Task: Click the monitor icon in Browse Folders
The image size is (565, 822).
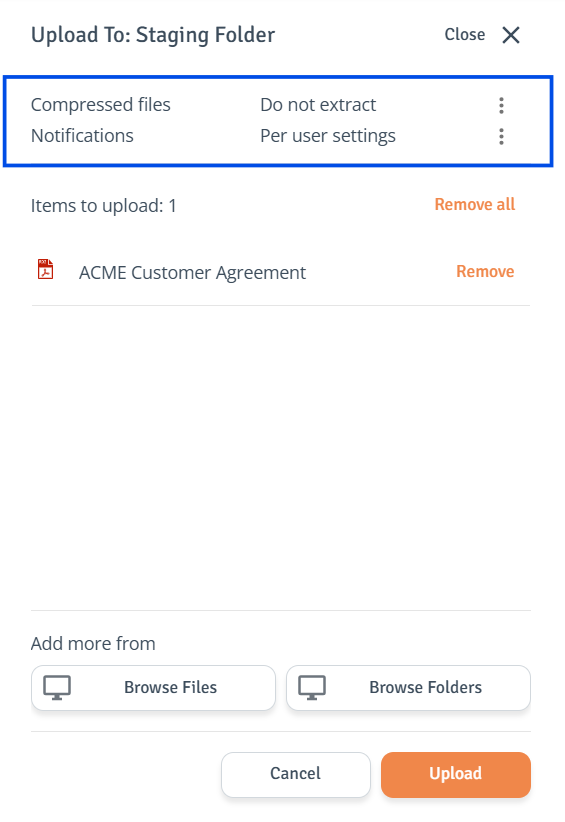Action: (x=312, y=688)
